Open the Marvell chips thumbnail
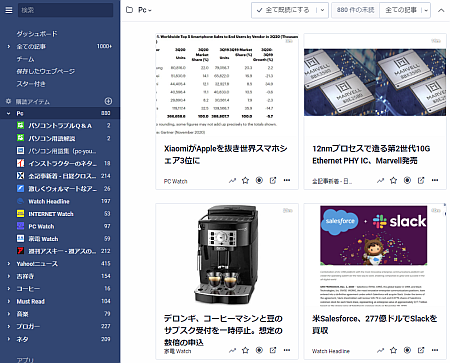This screenshot has width=450, height=363. (x=375, y=82)
